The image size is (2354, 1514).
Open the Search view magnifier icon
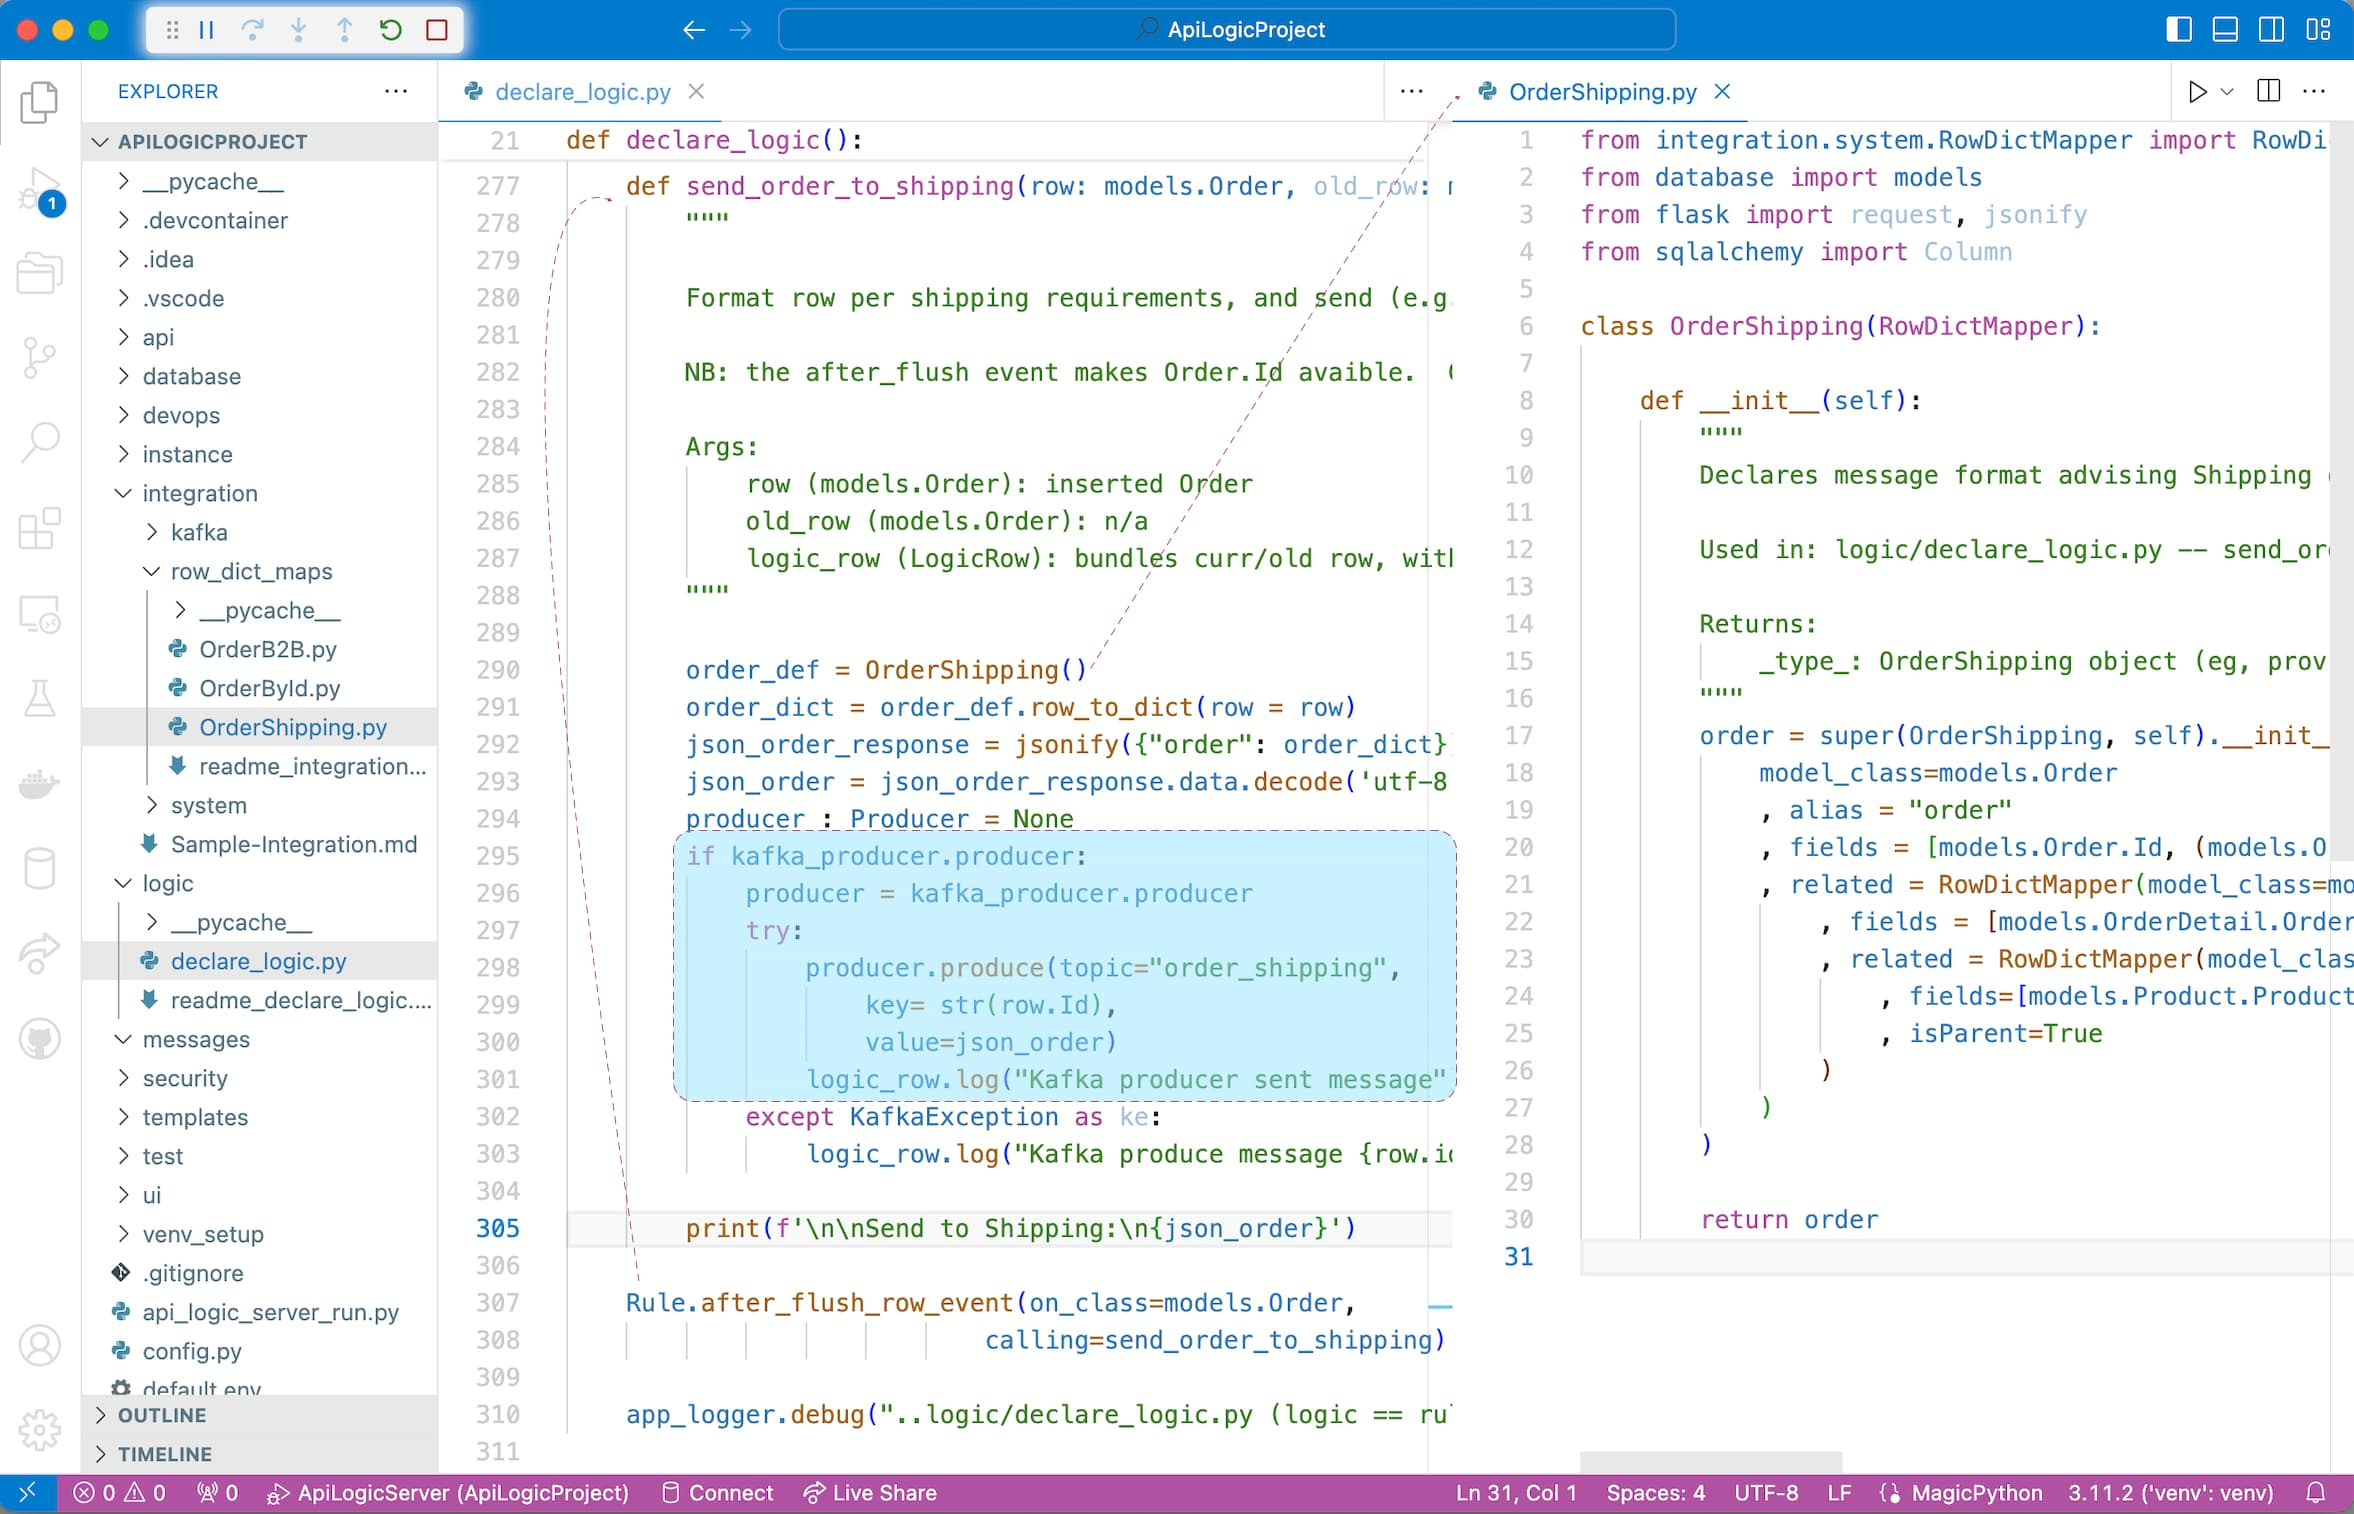point(40,441)
